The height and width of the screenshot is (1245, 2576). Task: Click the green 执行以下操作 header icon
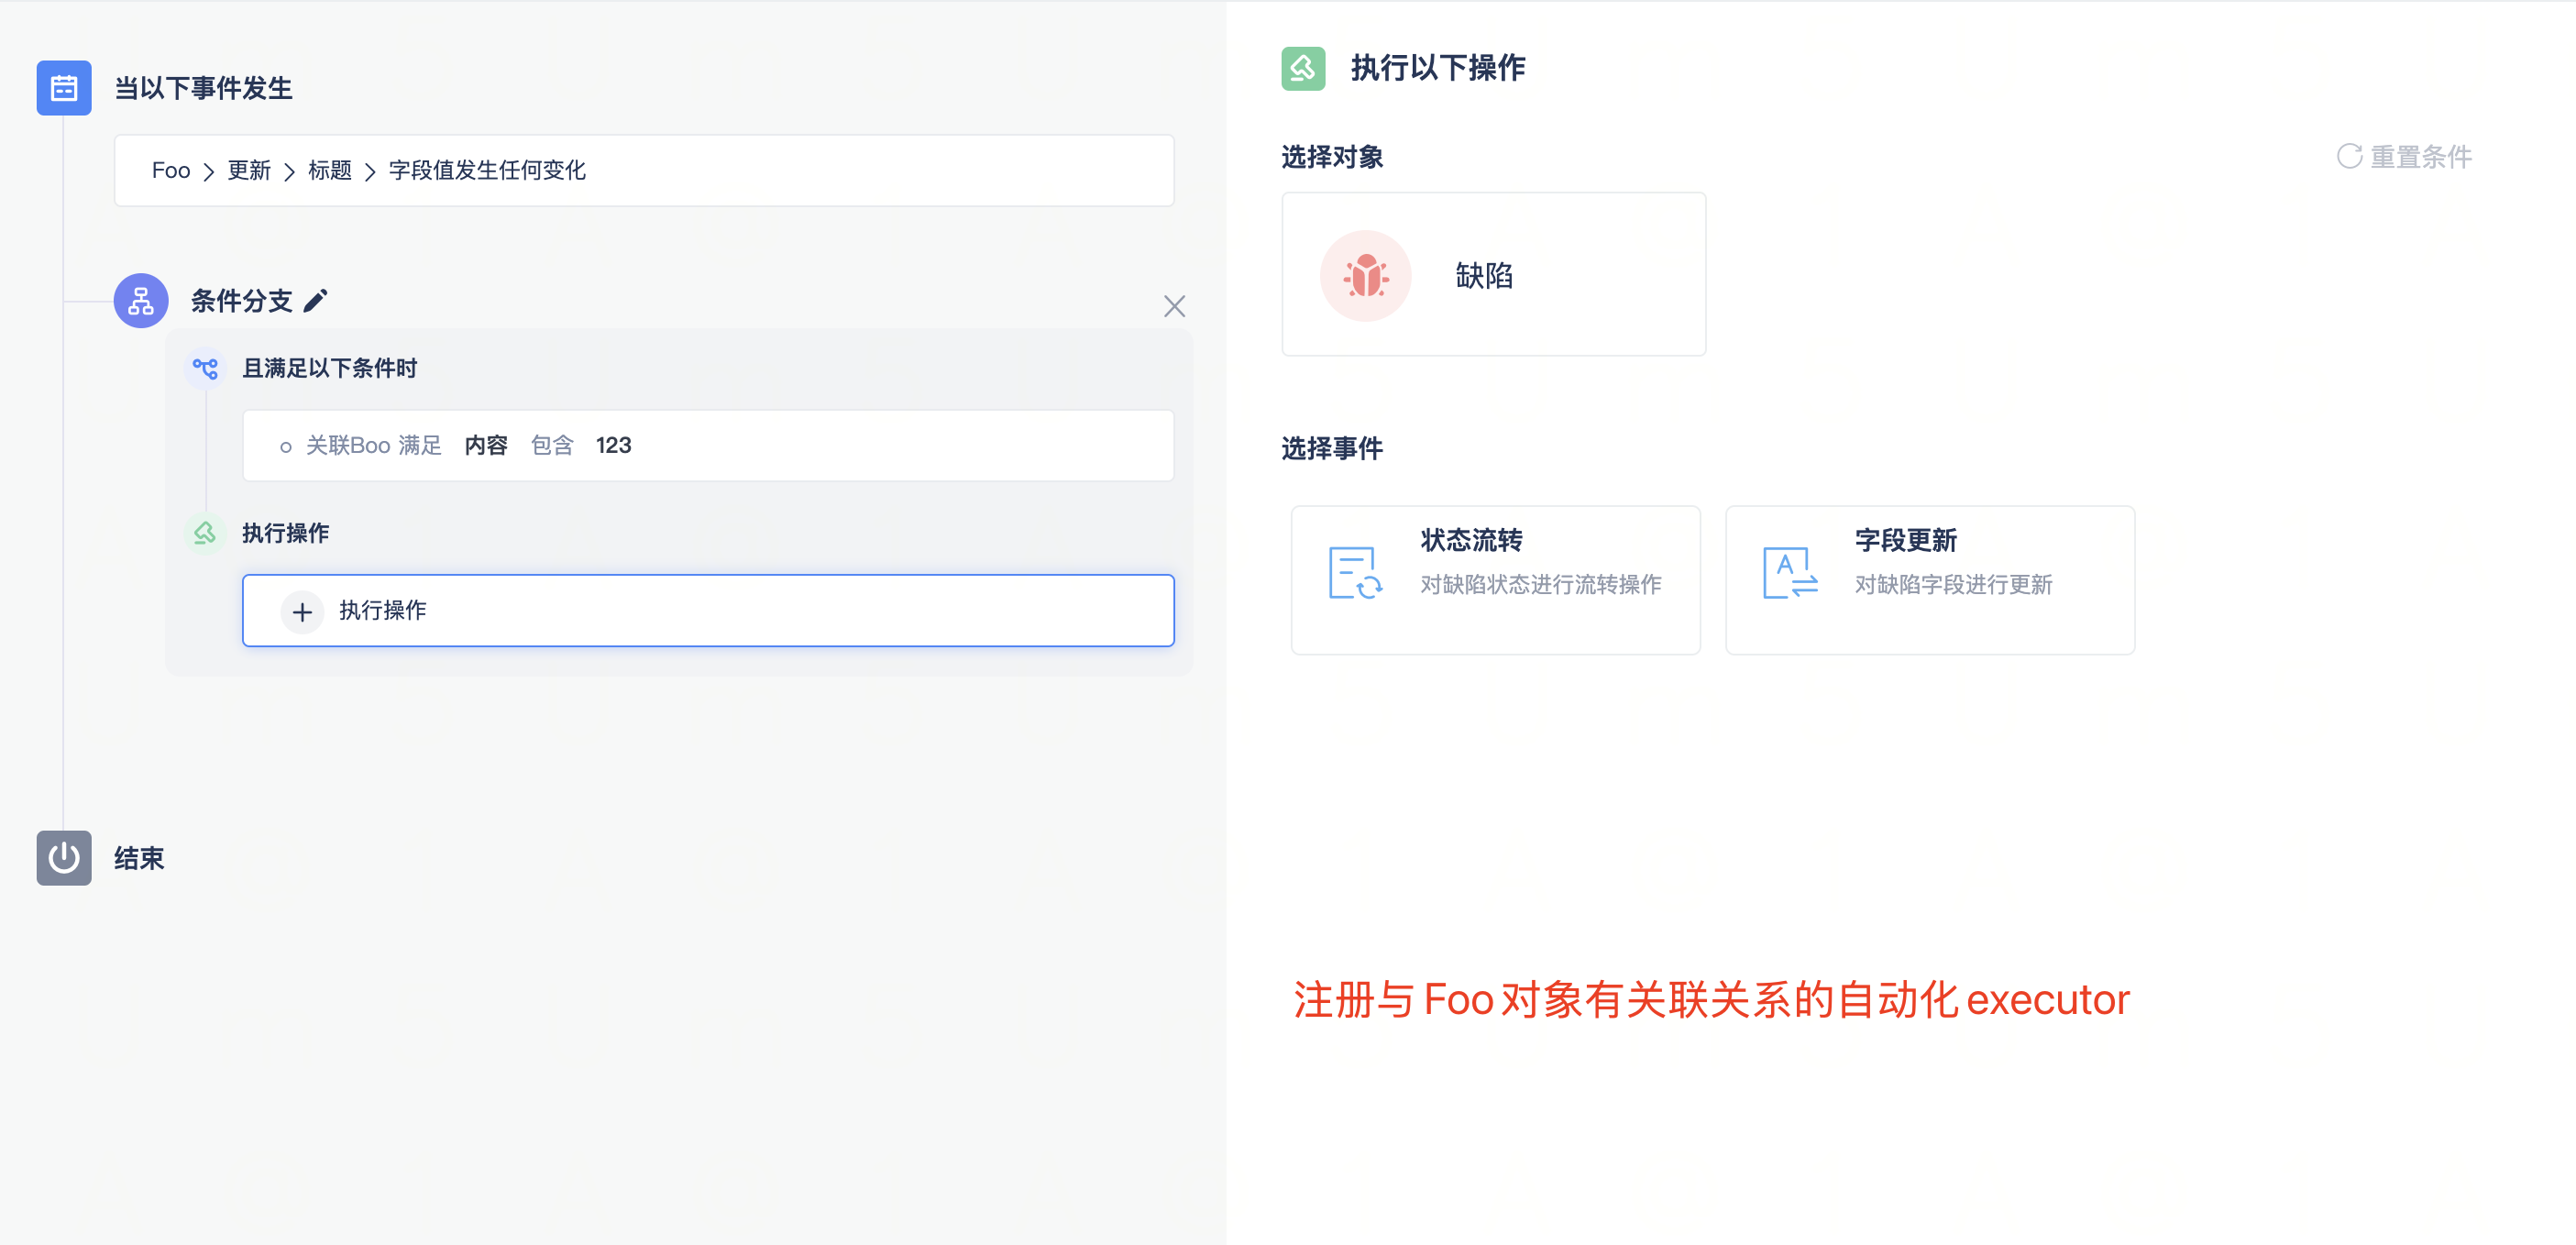(1302, 68)
